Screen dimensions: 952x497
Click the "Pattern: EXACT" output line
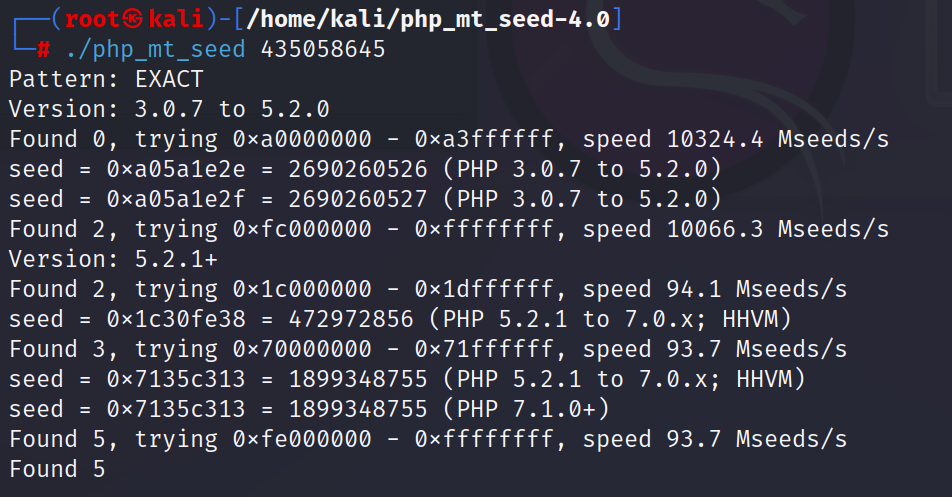(x=106, y=79)
